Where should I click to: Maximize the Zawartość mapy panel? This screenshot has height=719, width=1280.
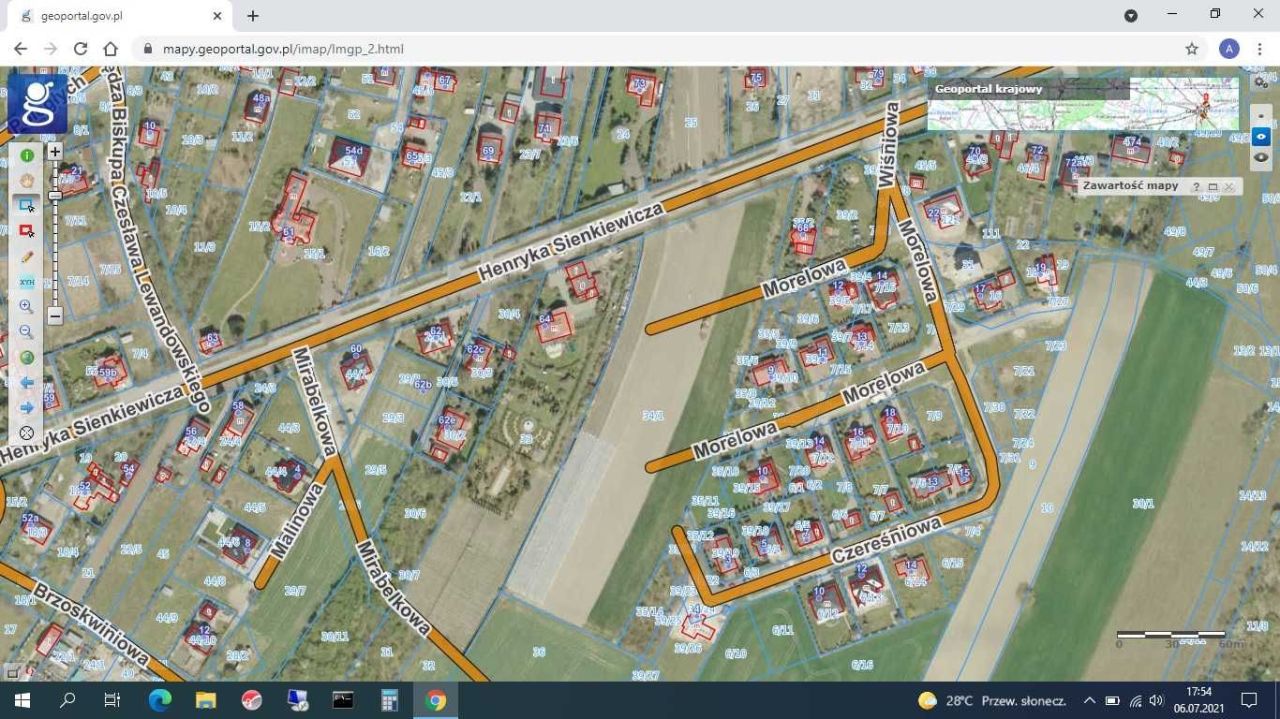pos(1212,187)
